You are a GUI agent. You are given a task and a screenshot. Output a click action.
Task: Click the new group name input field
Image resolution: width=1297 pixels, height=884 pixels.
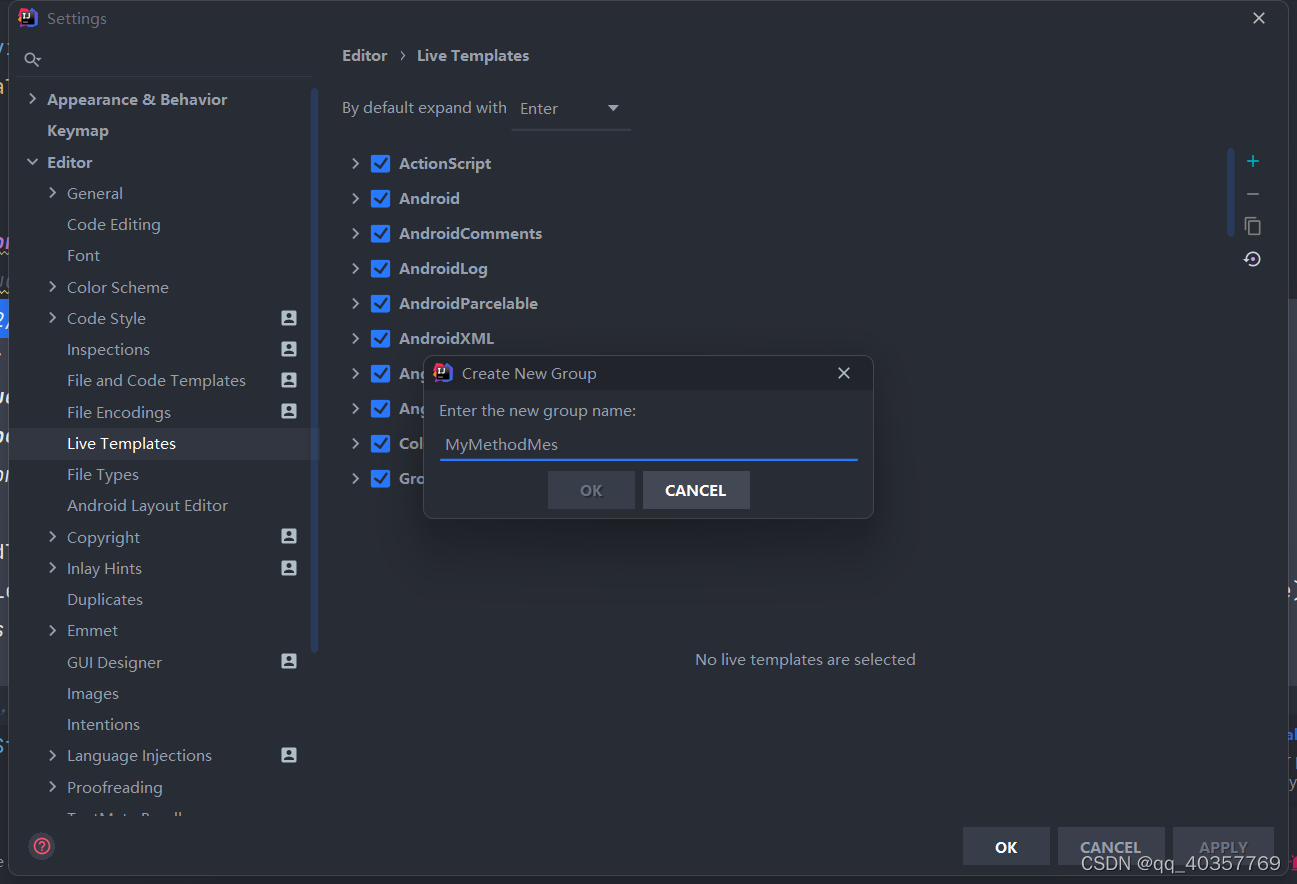pos(648,444)
